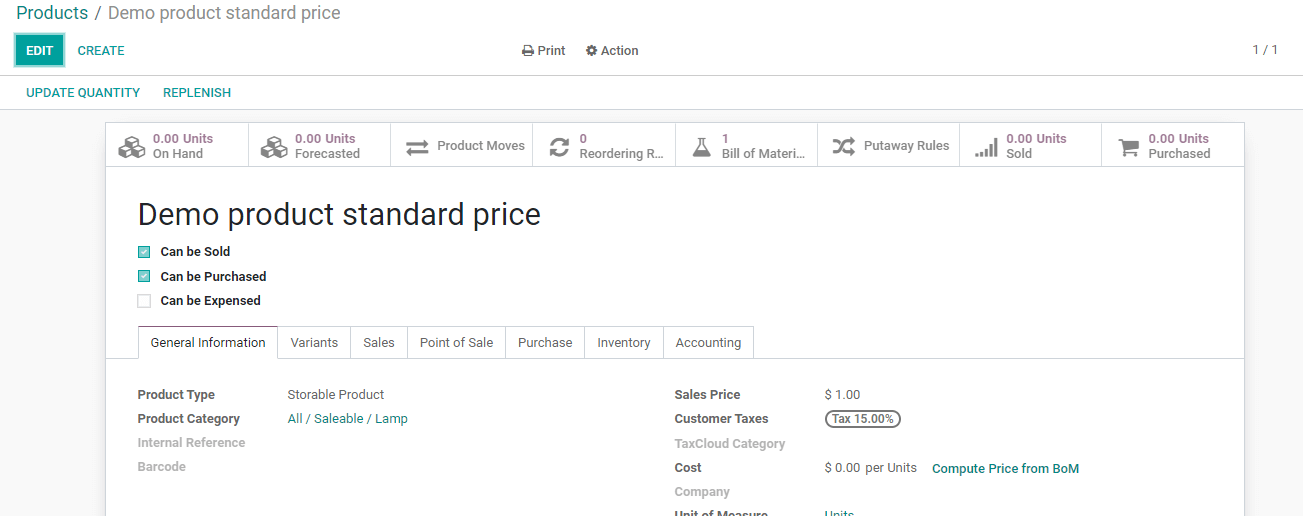The image size is (1303, 516).
Task: Click the On Hand boxes icon
Action: (x=132, y=147)
